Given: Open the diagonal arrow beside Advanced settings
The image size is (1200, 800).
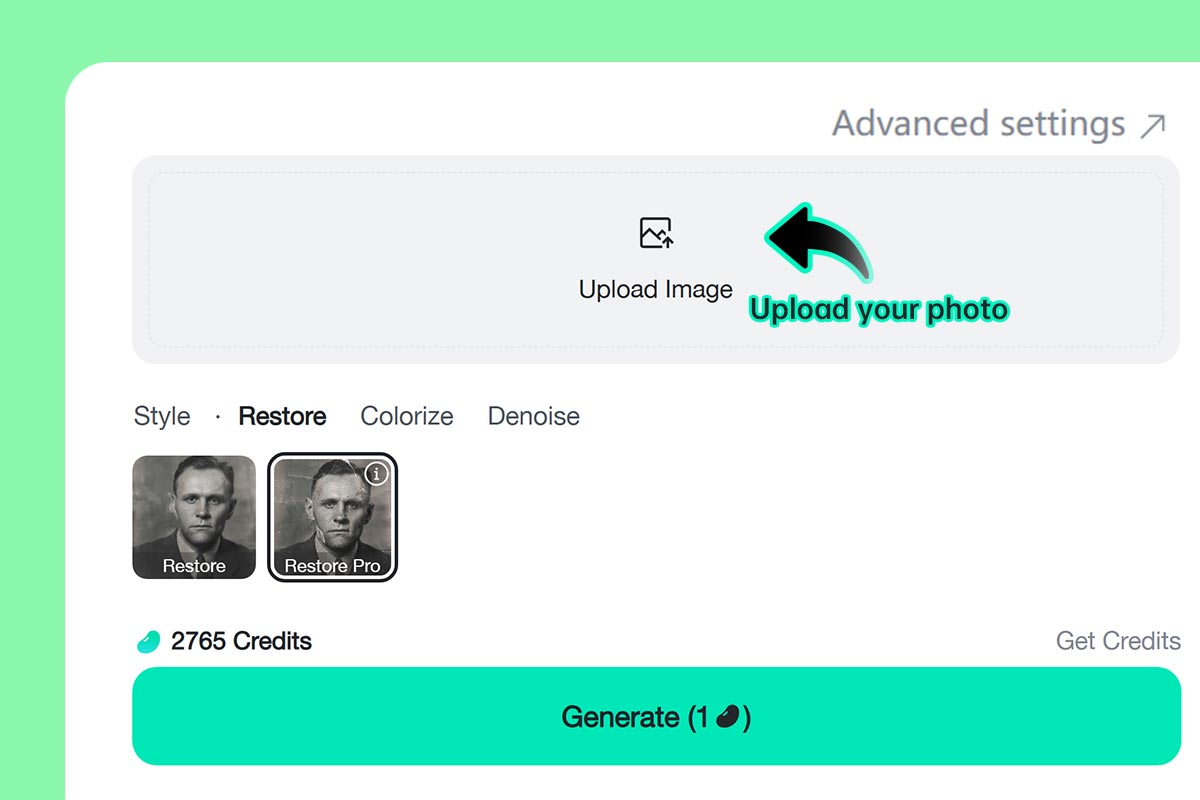Looking at the screenshot, I should coord(1153,125).
